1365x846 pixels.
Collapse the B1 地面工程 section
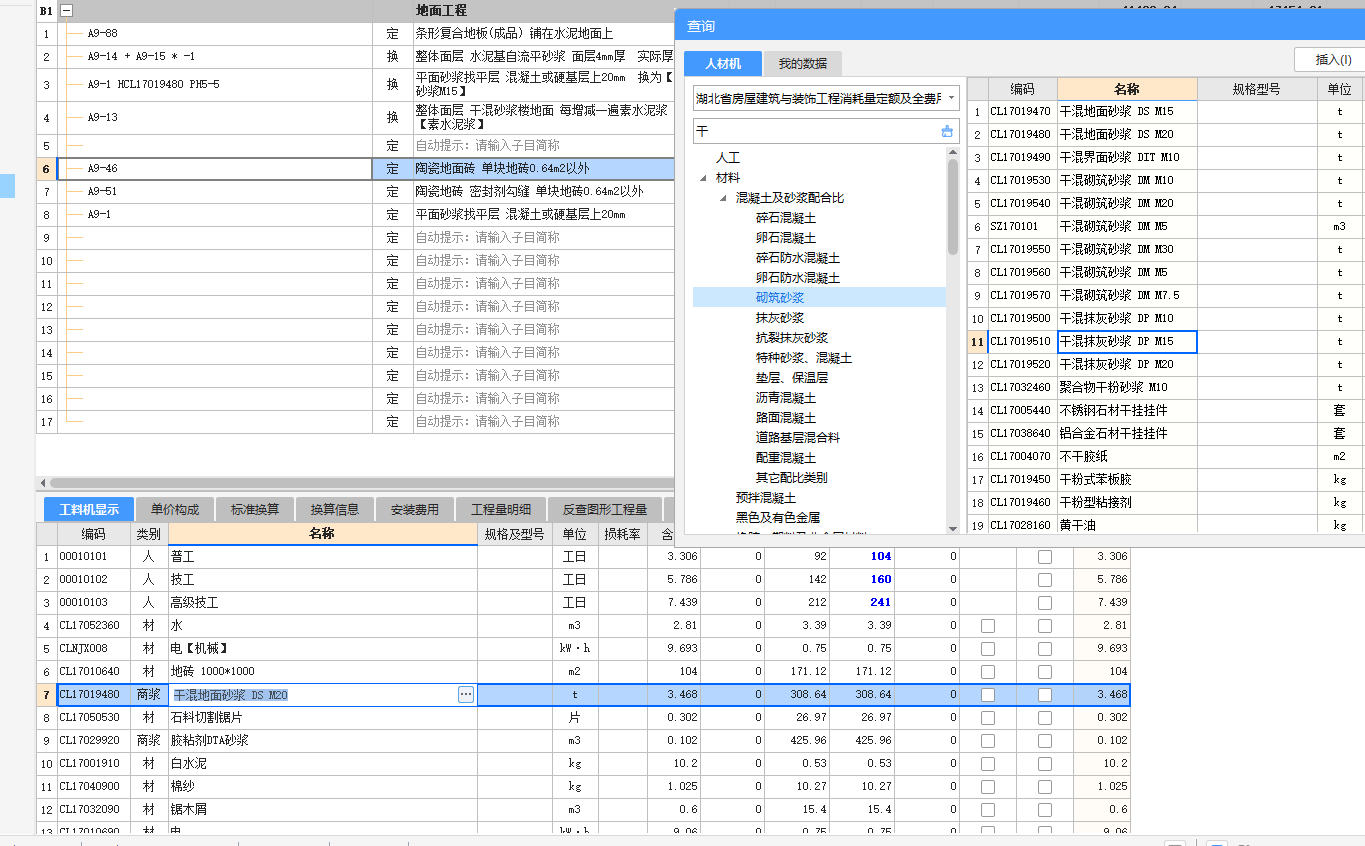pos(67,10)
